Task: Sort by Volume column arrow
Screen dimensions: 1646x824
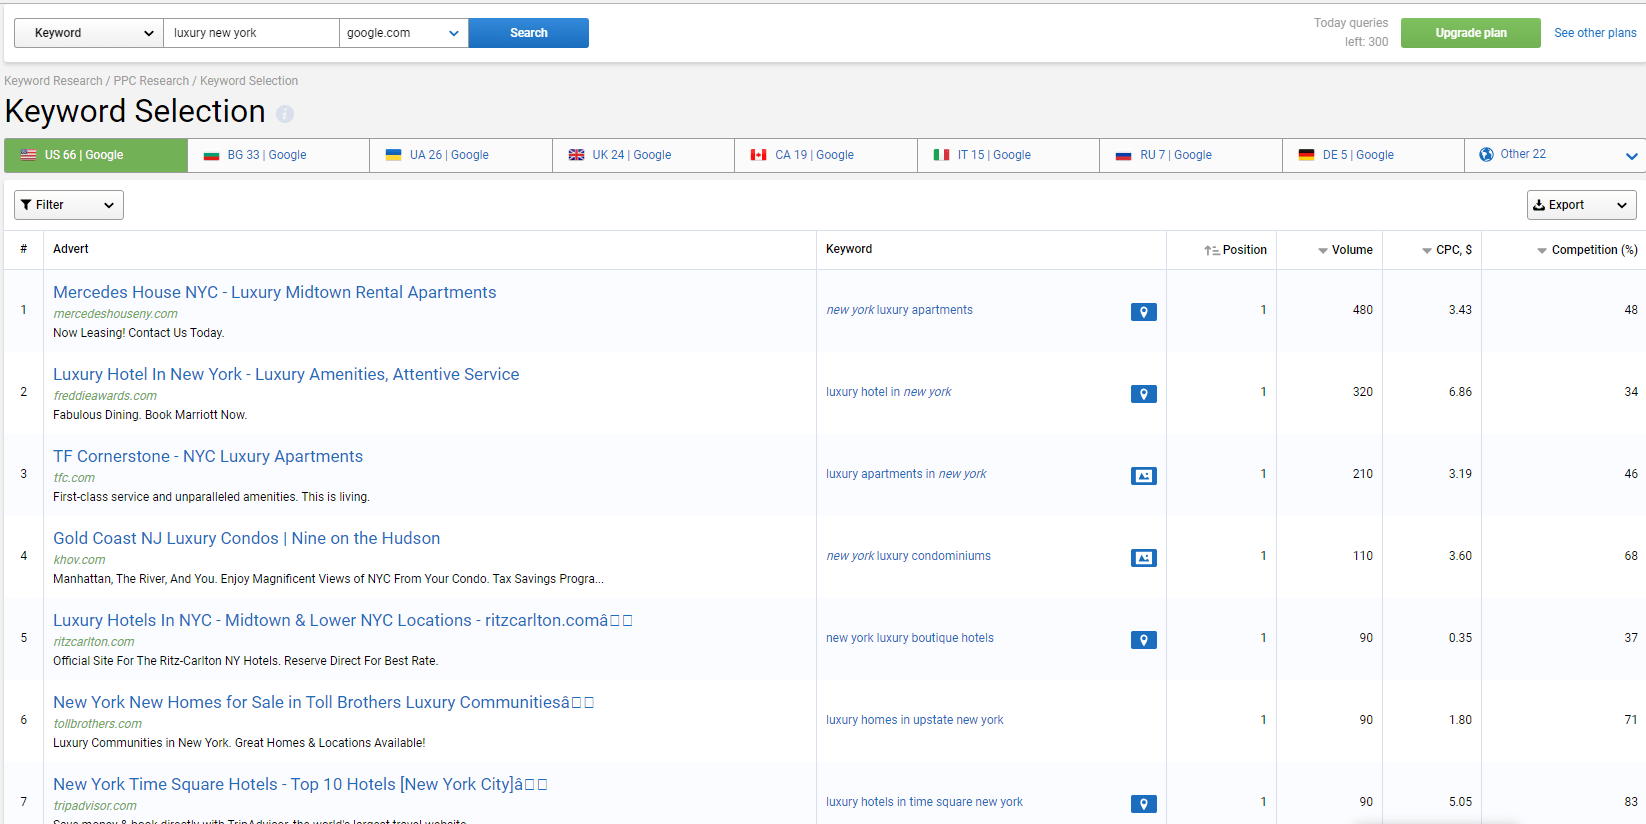Action: click(1323, 251)
